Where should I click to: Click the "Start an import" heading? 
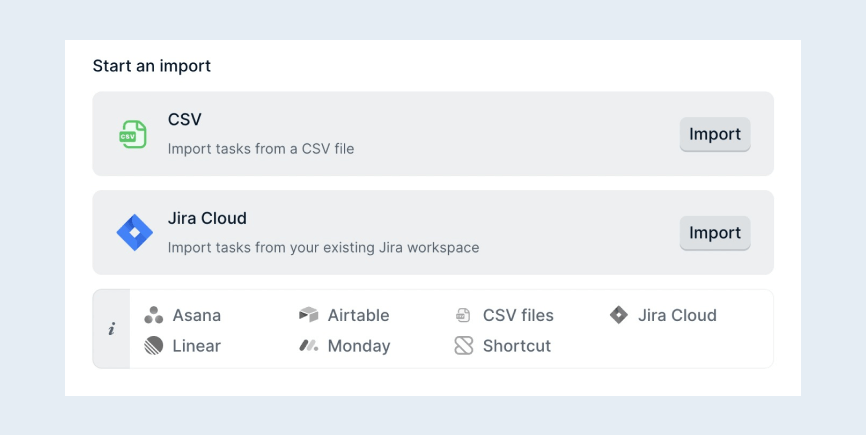coord(152,66)
